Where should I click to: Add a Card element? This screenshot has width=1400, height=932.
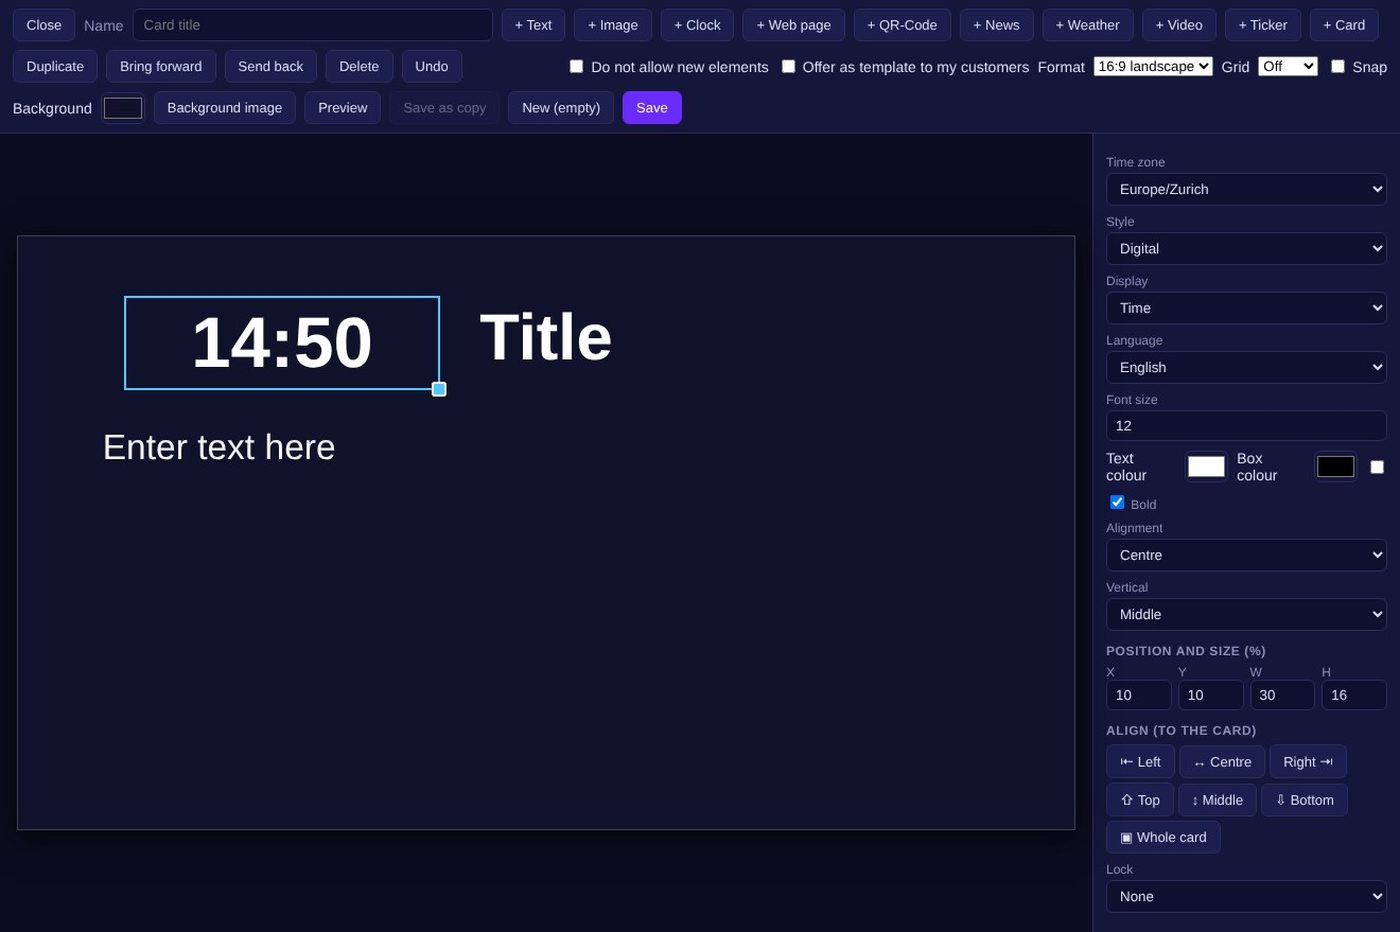coord(1344,25)
